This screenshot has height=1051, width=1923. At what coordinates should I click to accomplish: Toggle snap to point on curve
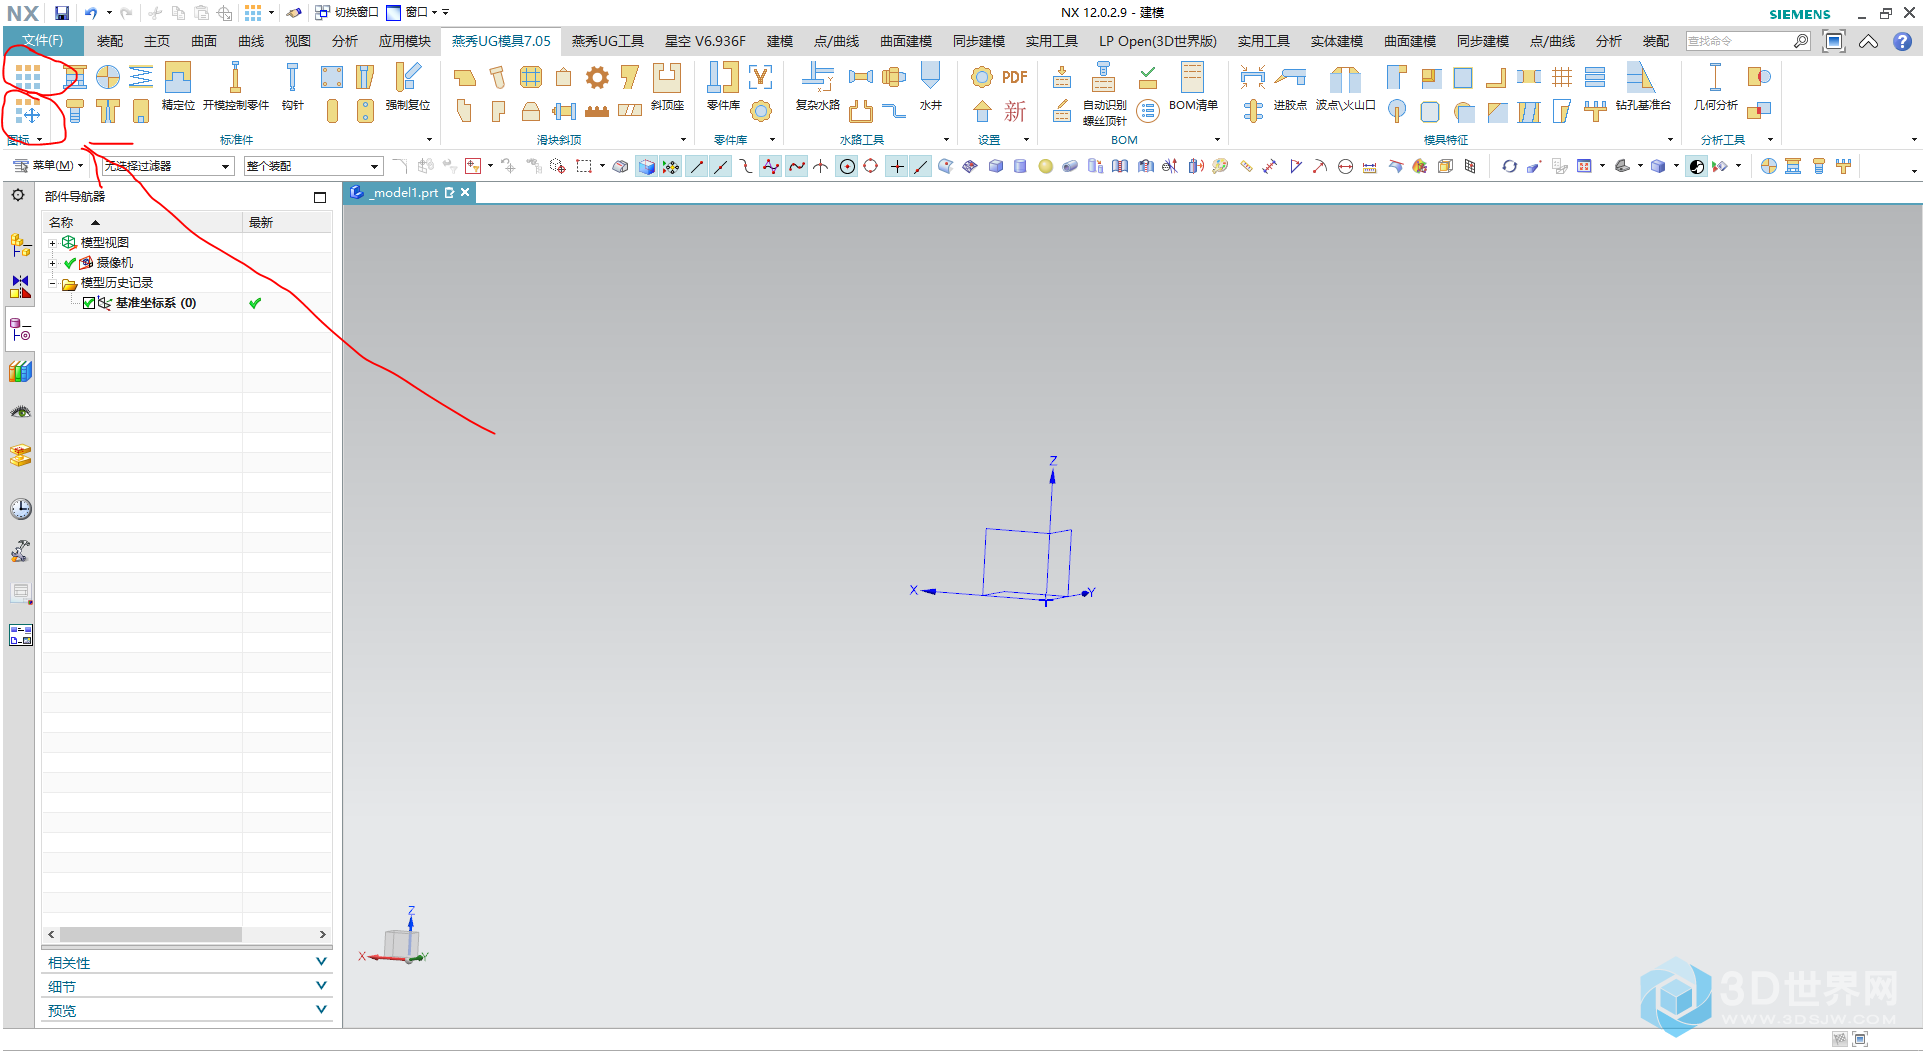coord(921,166)
